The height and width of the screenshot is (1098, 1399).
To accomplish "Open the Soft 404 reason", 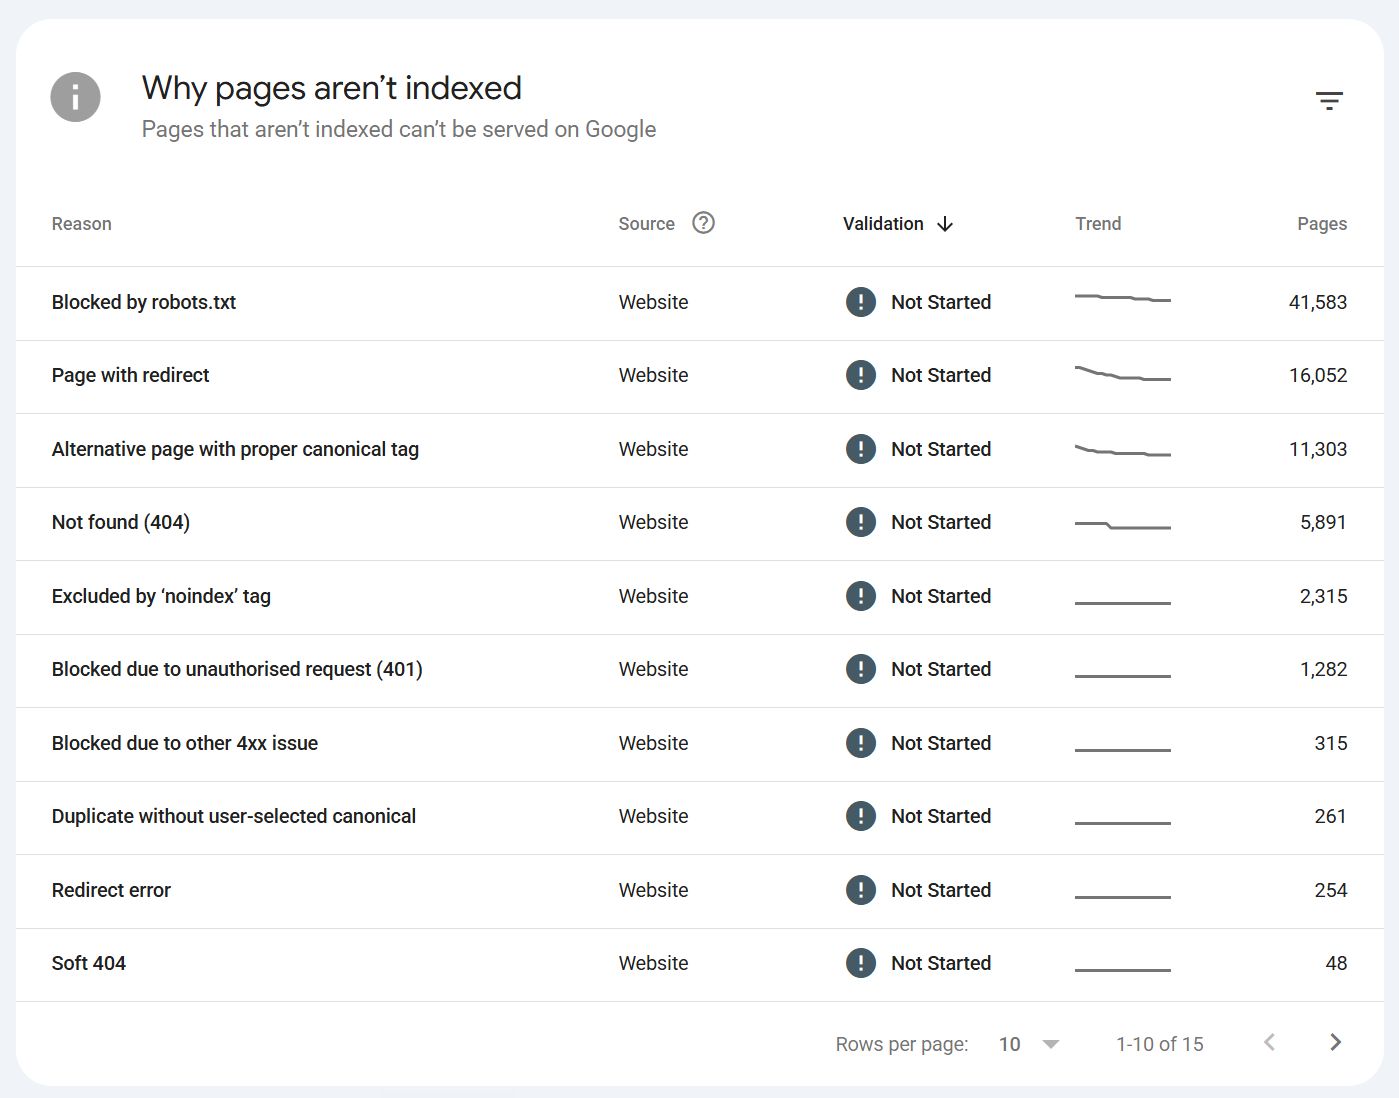I will point(89,963).
